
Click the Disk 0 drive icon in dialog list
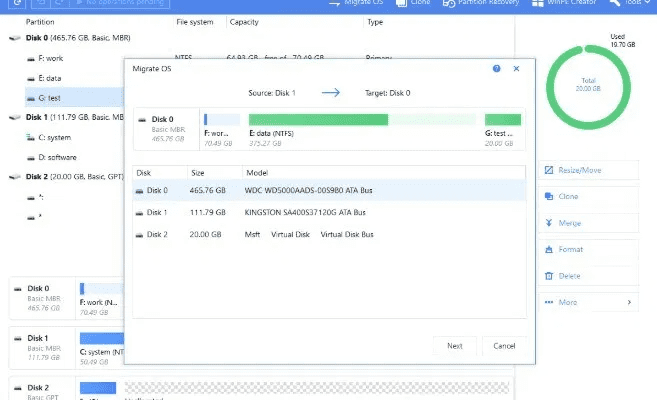(139, 190)
